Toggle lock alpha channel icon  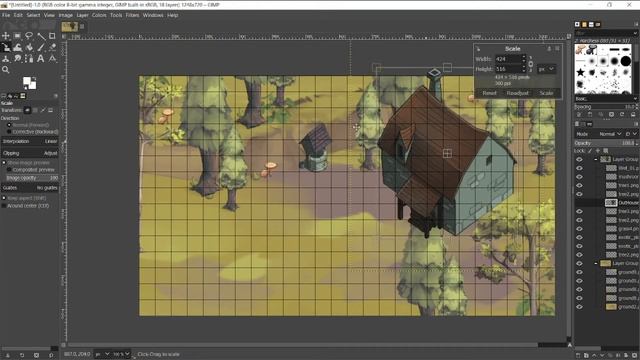tap(606, 151)
